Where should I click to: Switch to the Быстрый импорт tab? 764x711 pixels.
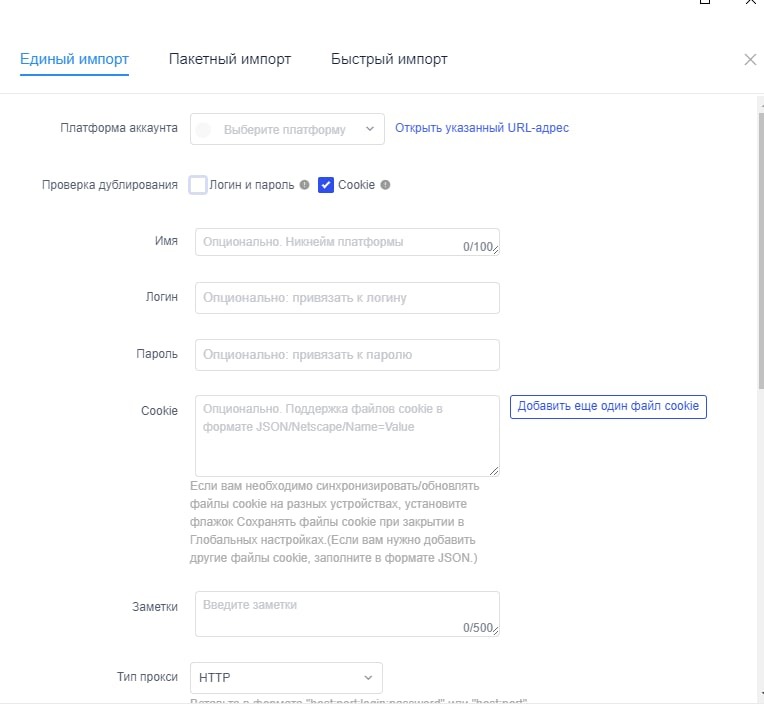point(389,59)
